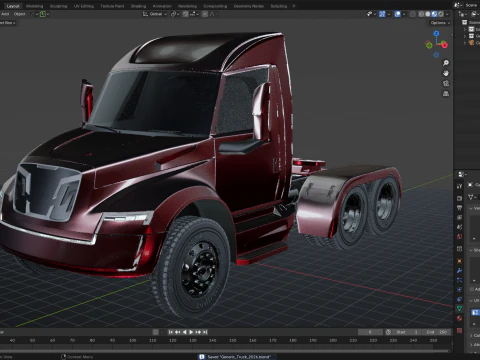Image resolution: width=480 pixels, height=360 pixels.
Task: Open the World properties tab
Action: coord(459,236)
